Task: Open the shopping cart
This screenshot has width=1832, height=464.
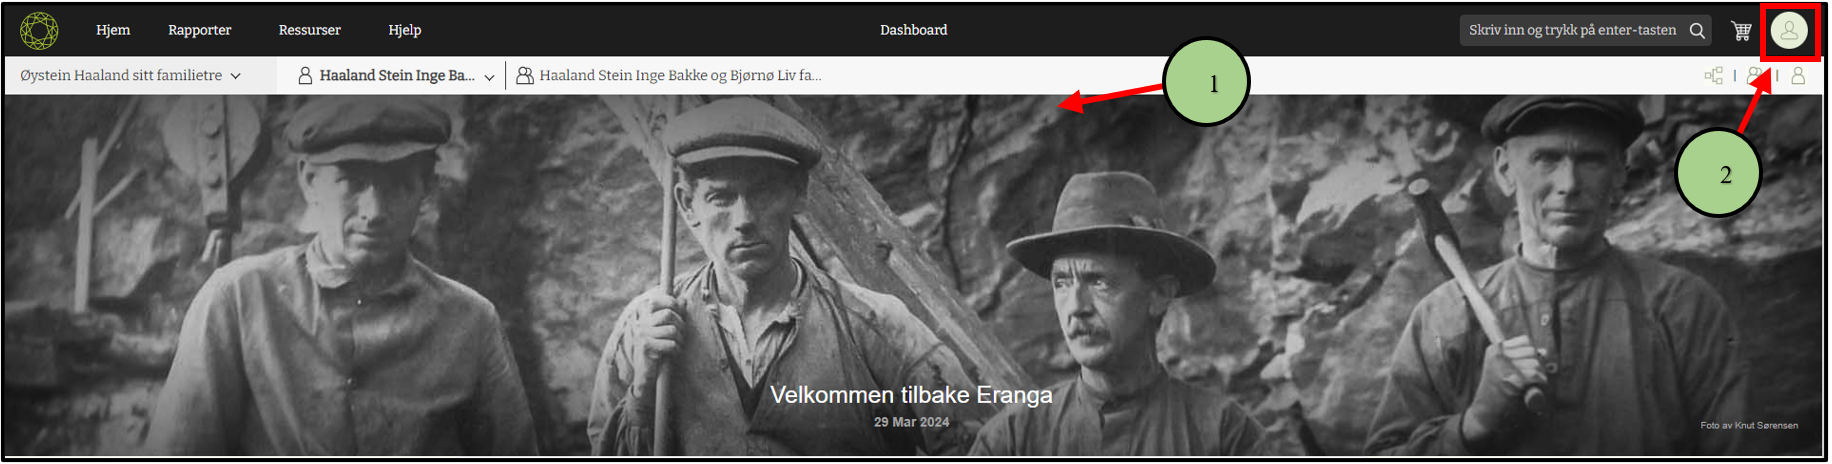Action: (1741, 31)
